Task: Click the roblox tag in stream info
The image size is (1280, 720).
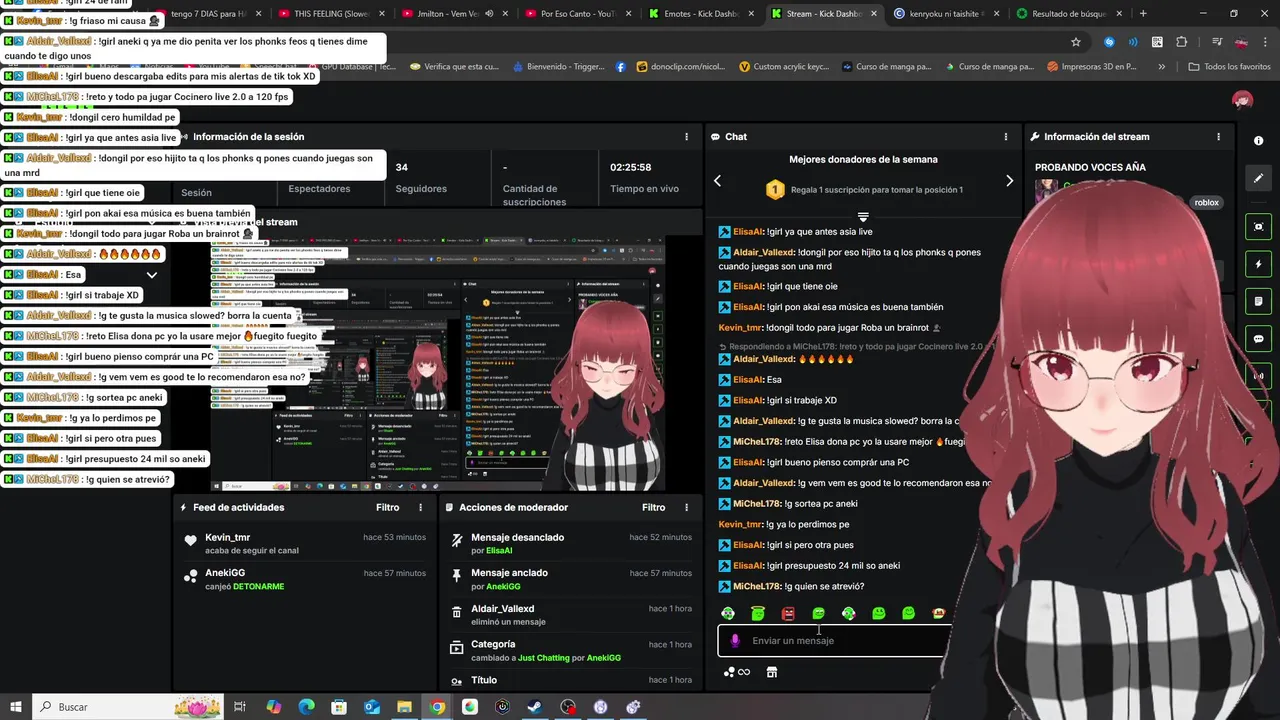Action: pos(1207,203)
